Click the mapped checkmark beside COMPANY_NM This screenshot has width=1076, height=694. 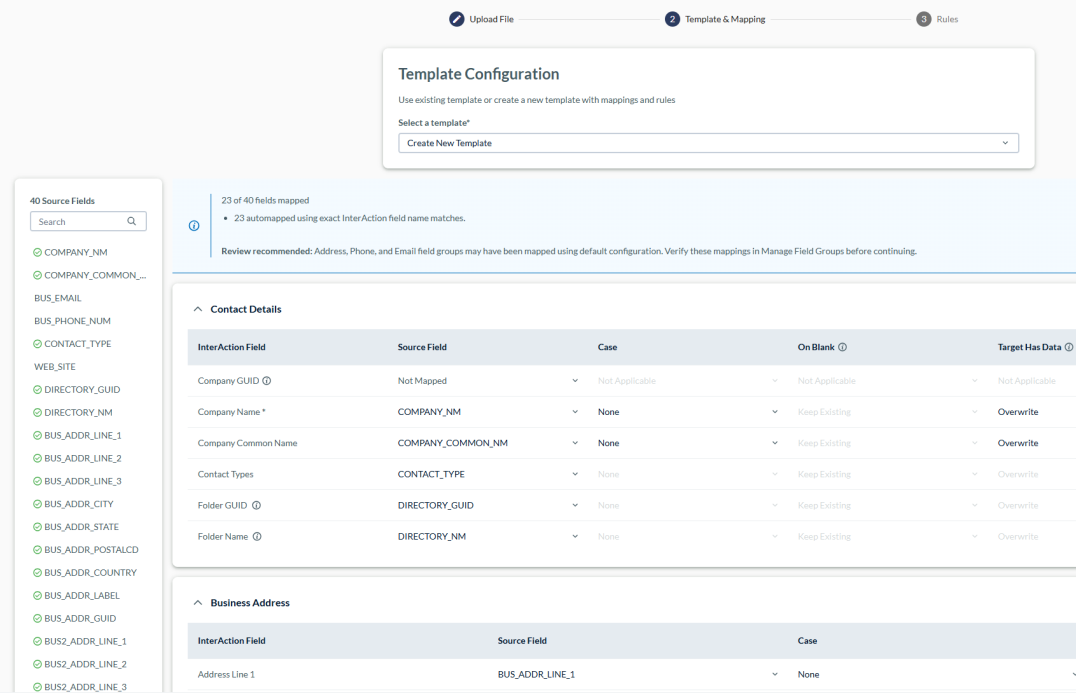[x=37, y=253]
